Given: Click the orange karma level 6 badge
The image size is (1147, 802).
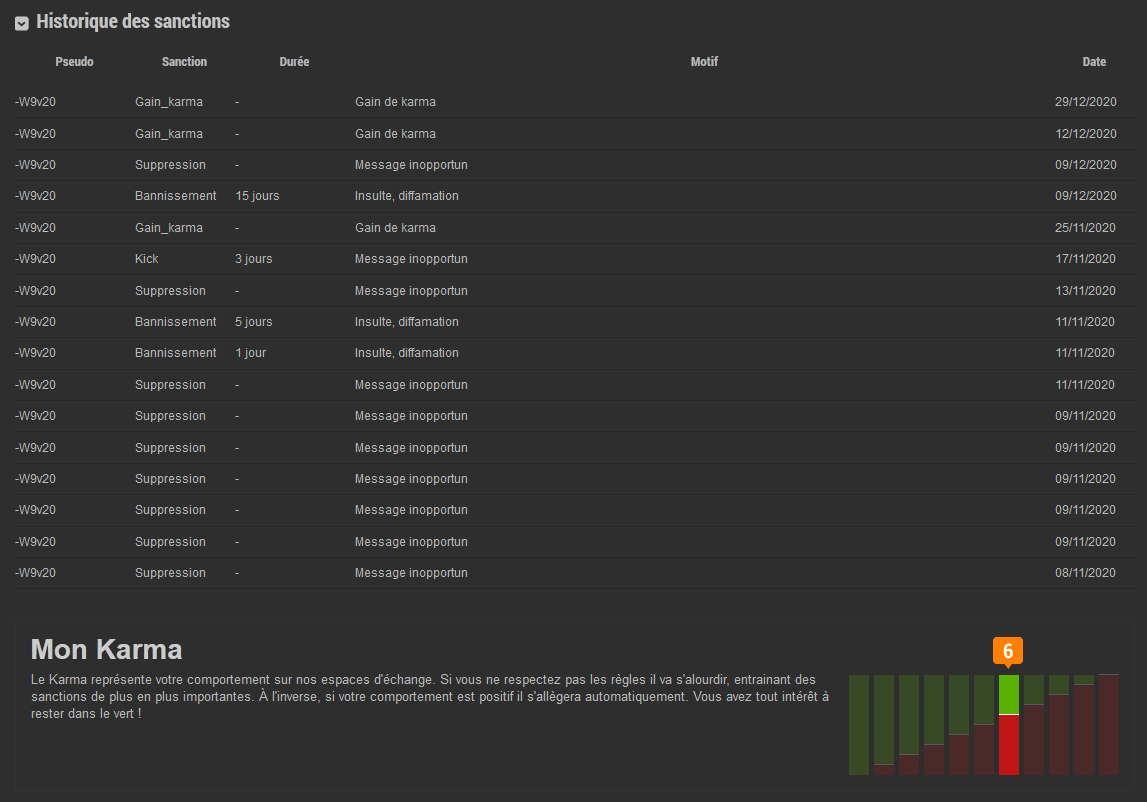Looking at the screenshot, I should 1008,650.
